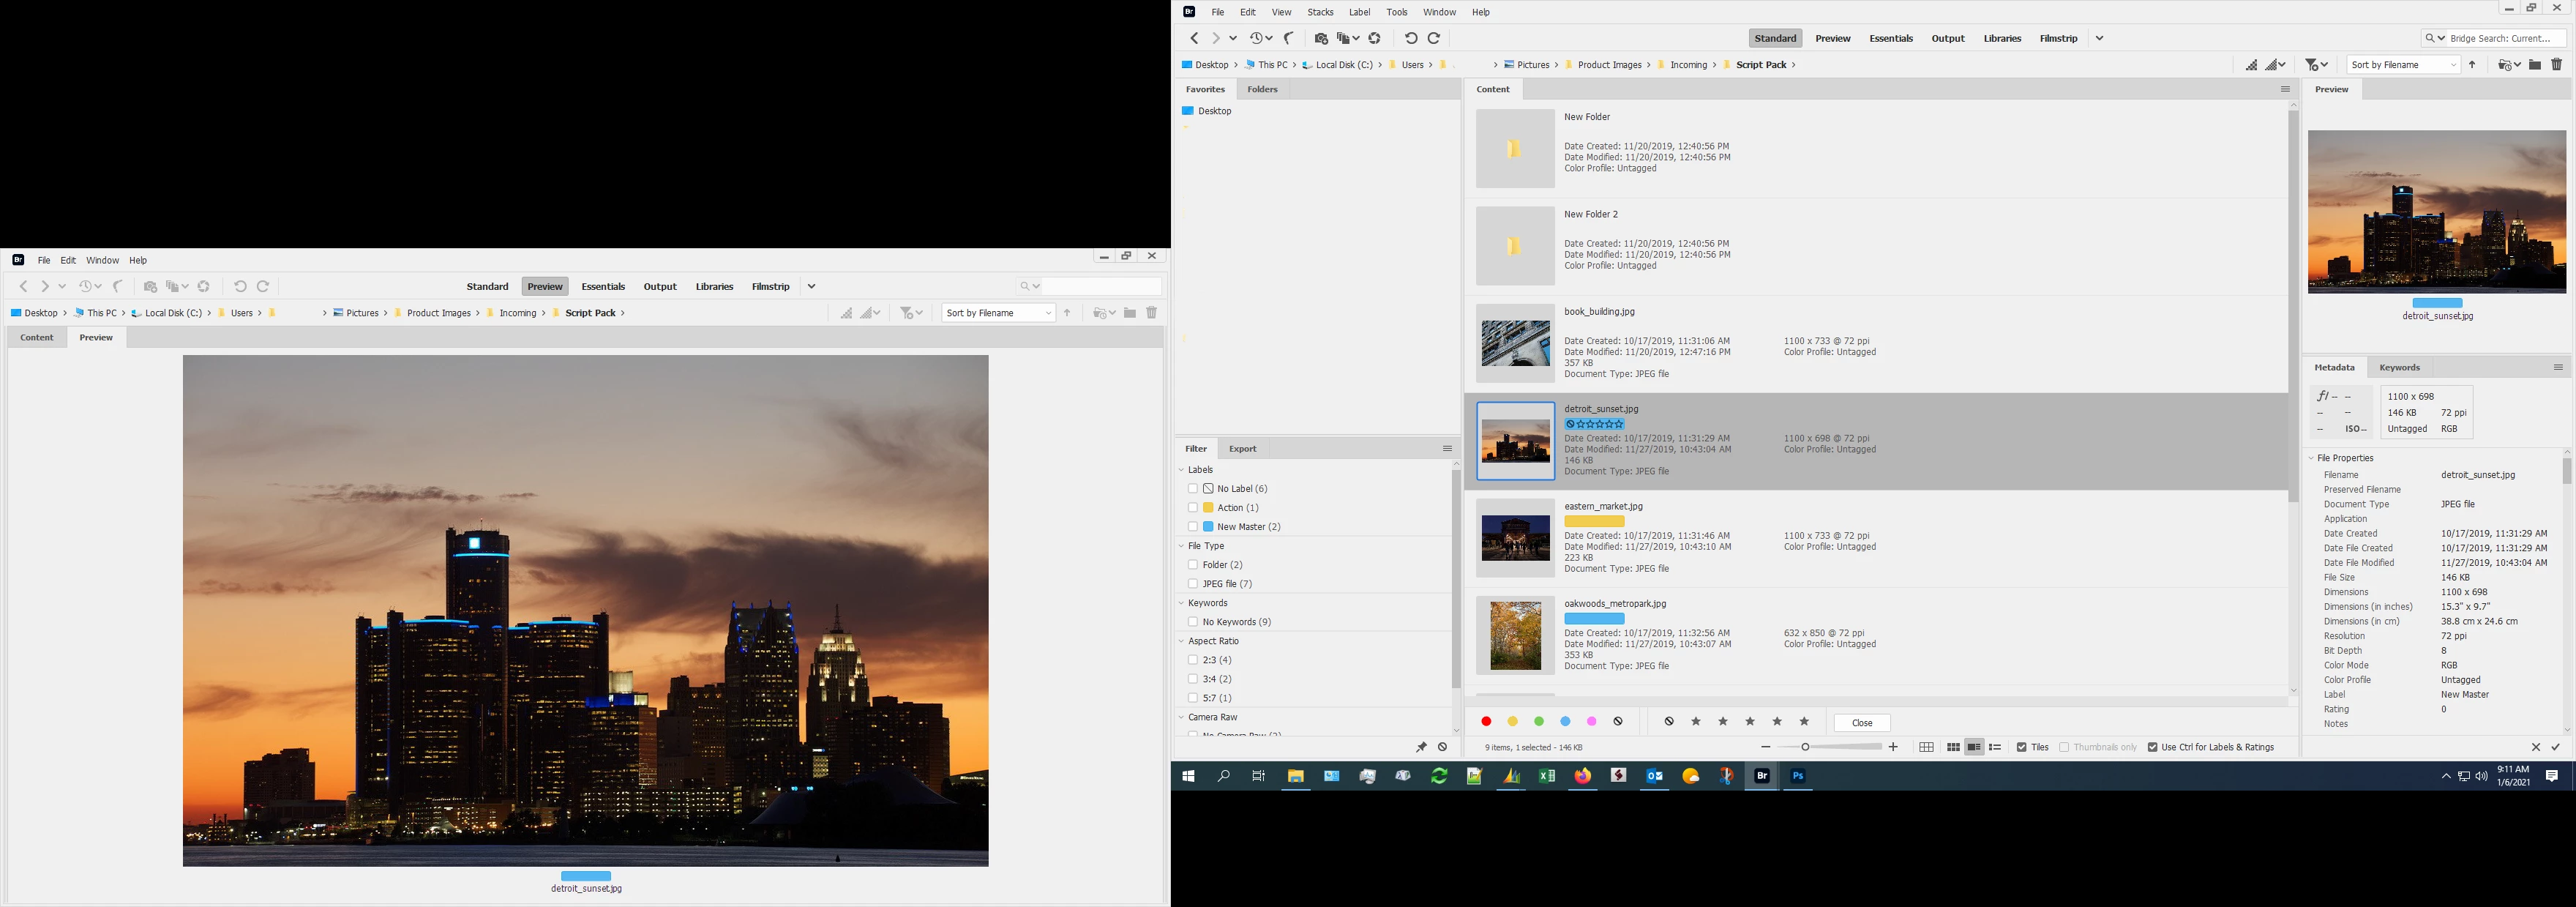Rotate image 90° counterclockwise in main window

(1411, 38)
